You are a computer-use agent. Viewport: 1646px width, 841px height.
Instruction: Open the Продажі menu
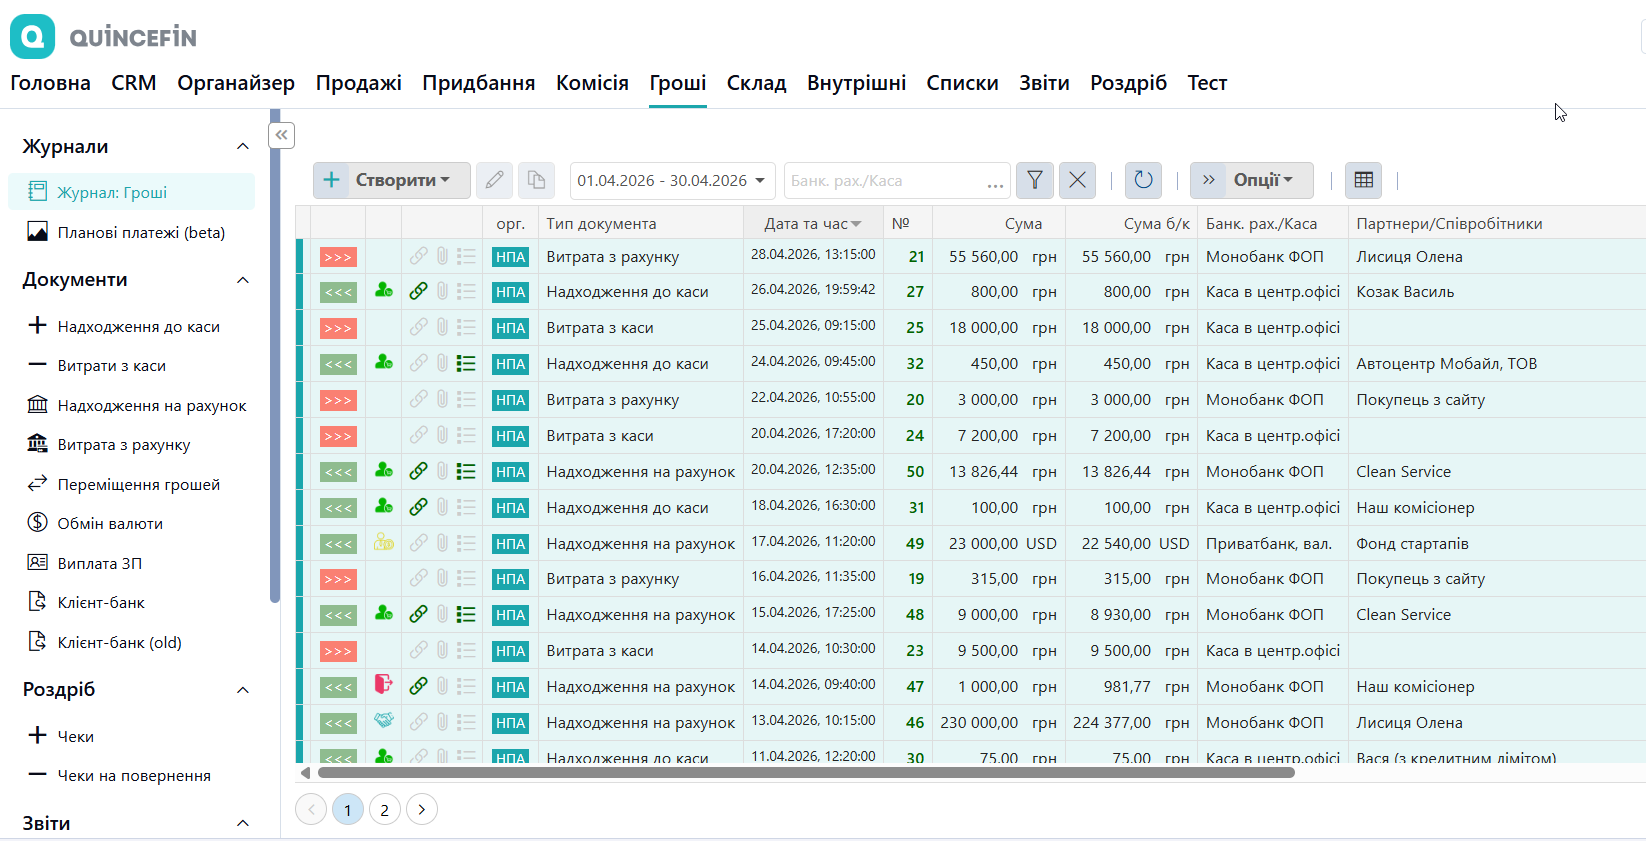click(359, 83)
